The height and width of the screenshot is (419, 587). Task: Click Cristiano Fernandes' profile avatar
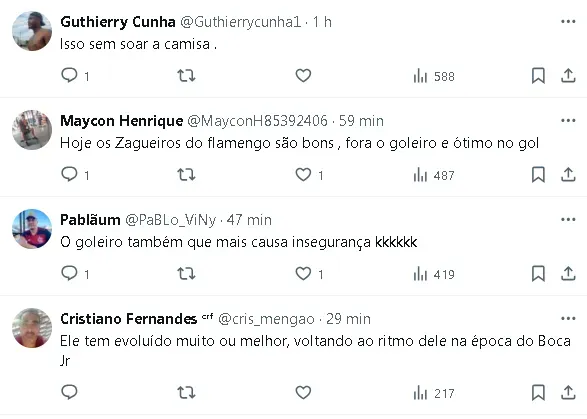(32, 328)
